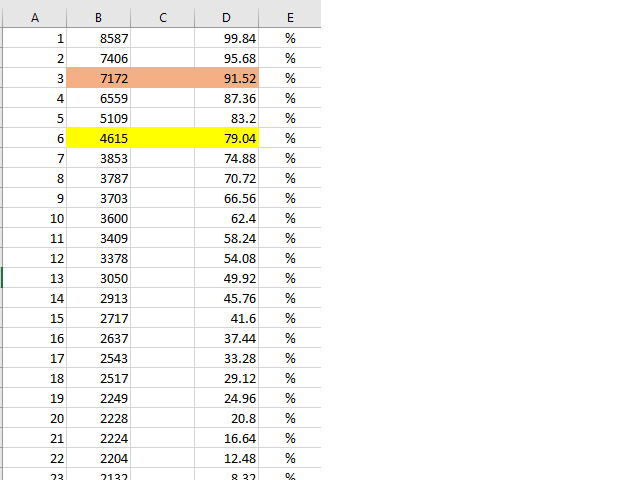
Task: Click cell with value 37.44
Action: 227,338
